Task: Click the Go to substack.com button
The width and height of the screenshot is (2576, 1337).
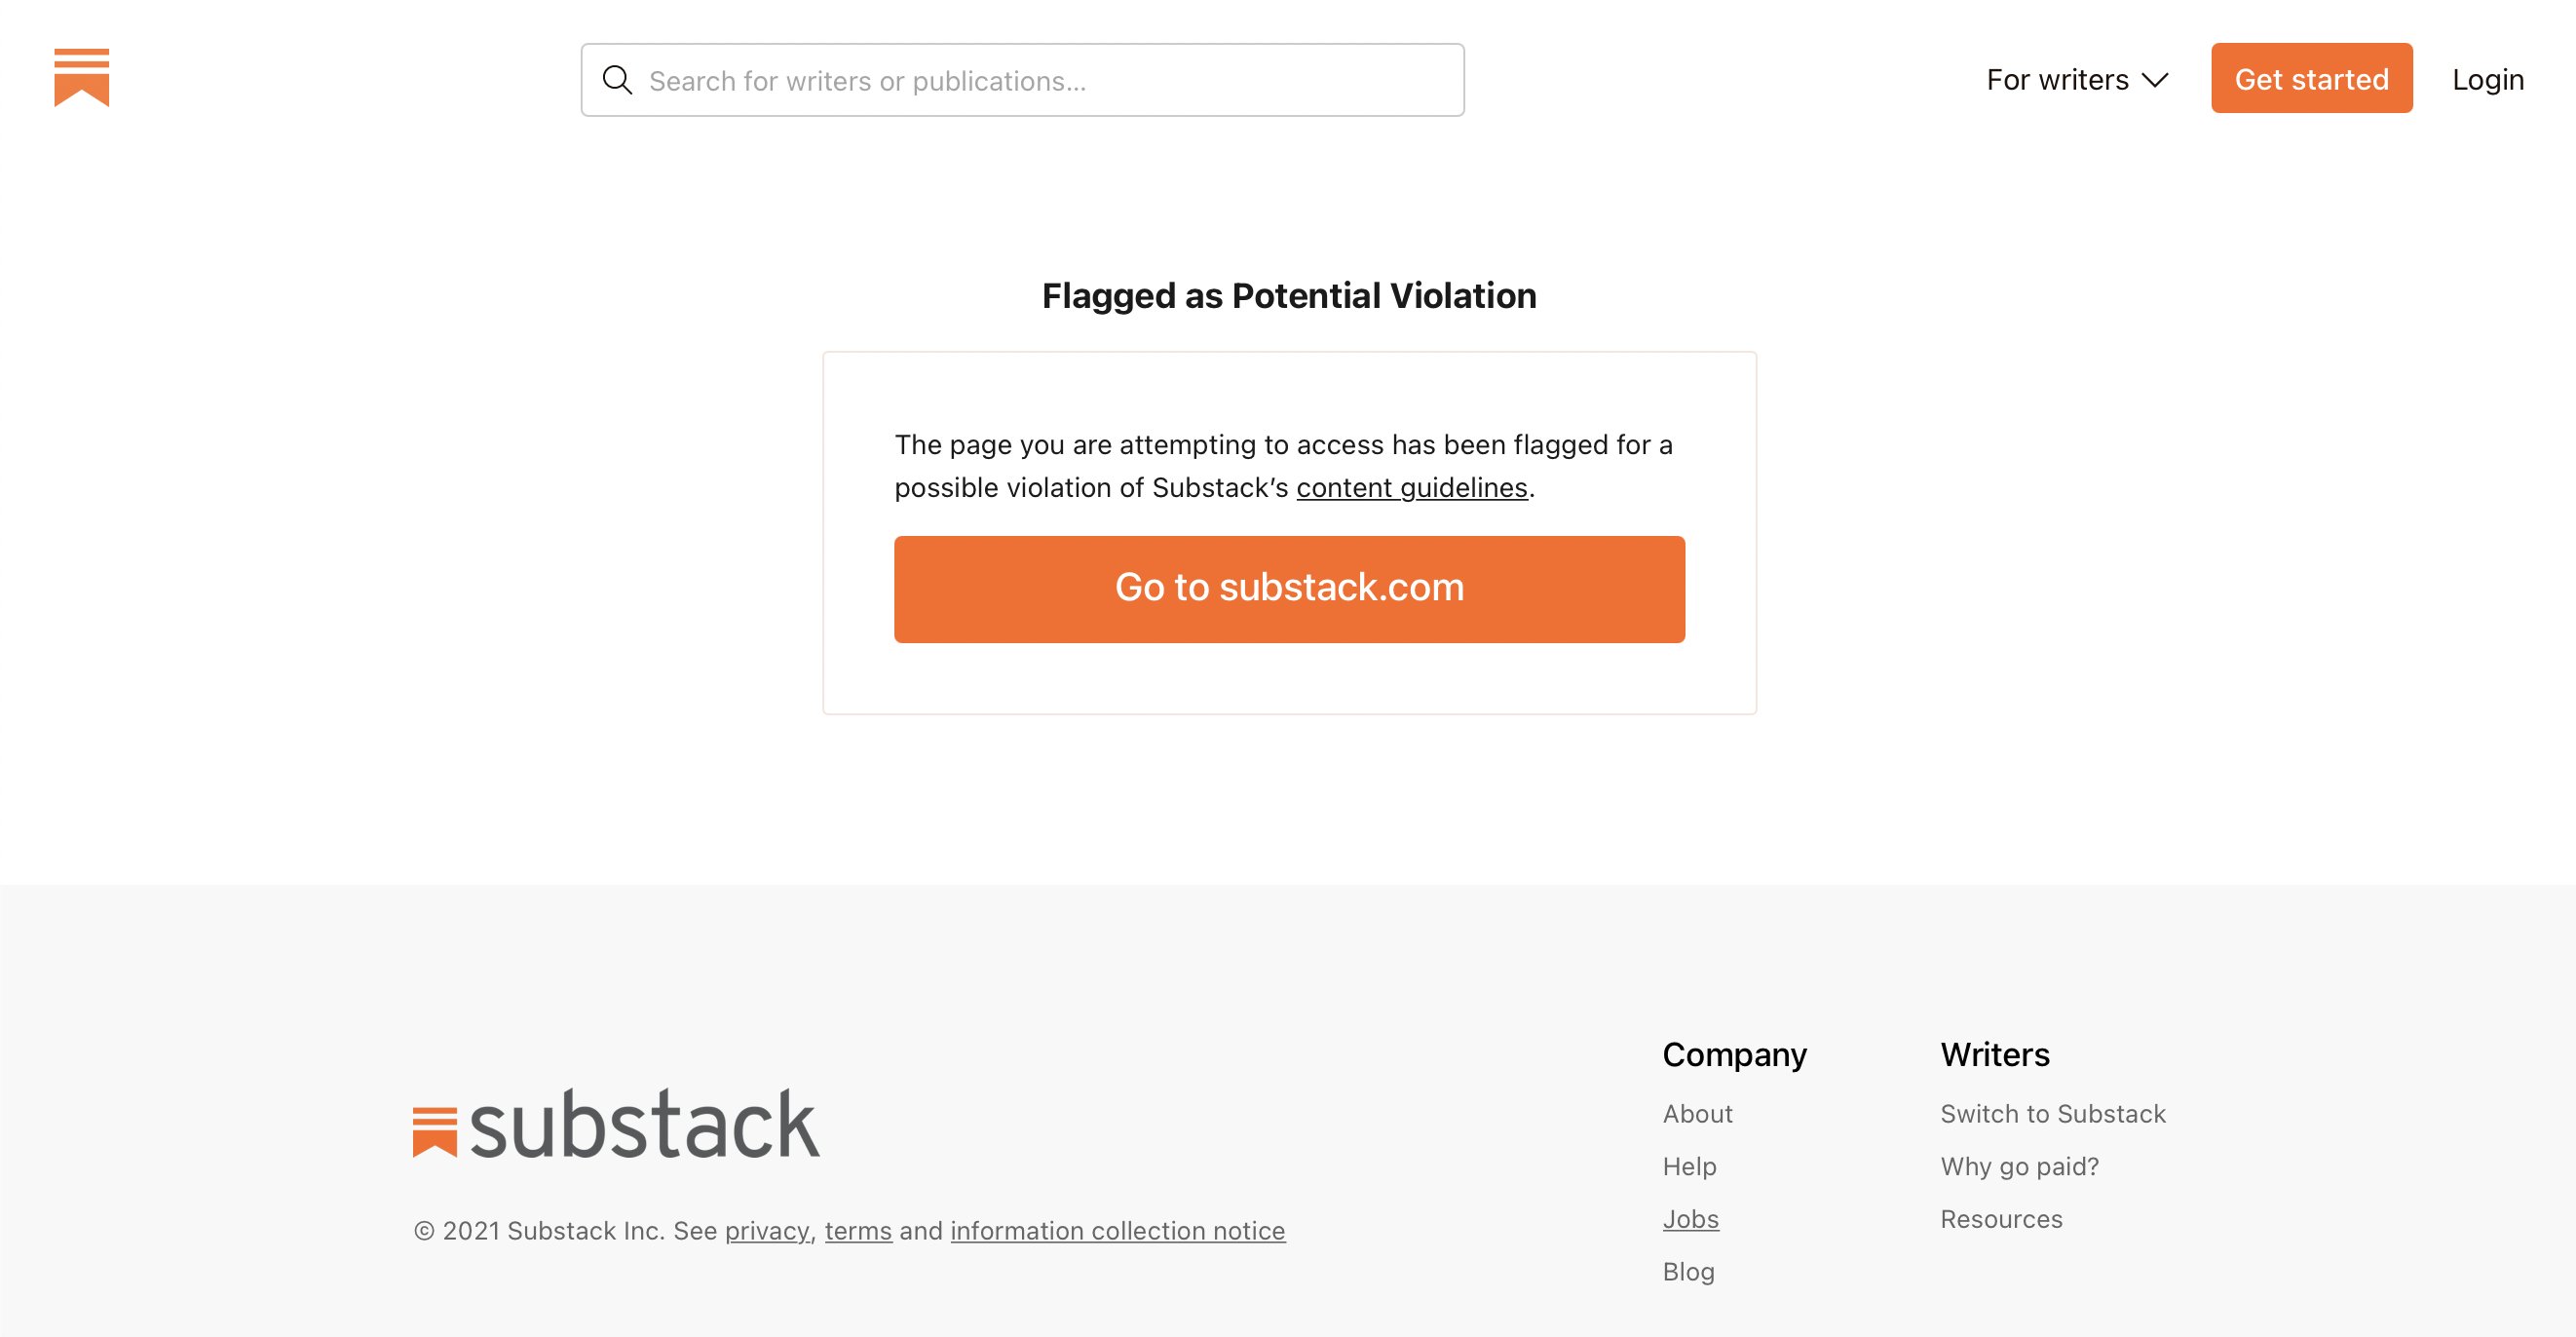Action: (1289, 588)
